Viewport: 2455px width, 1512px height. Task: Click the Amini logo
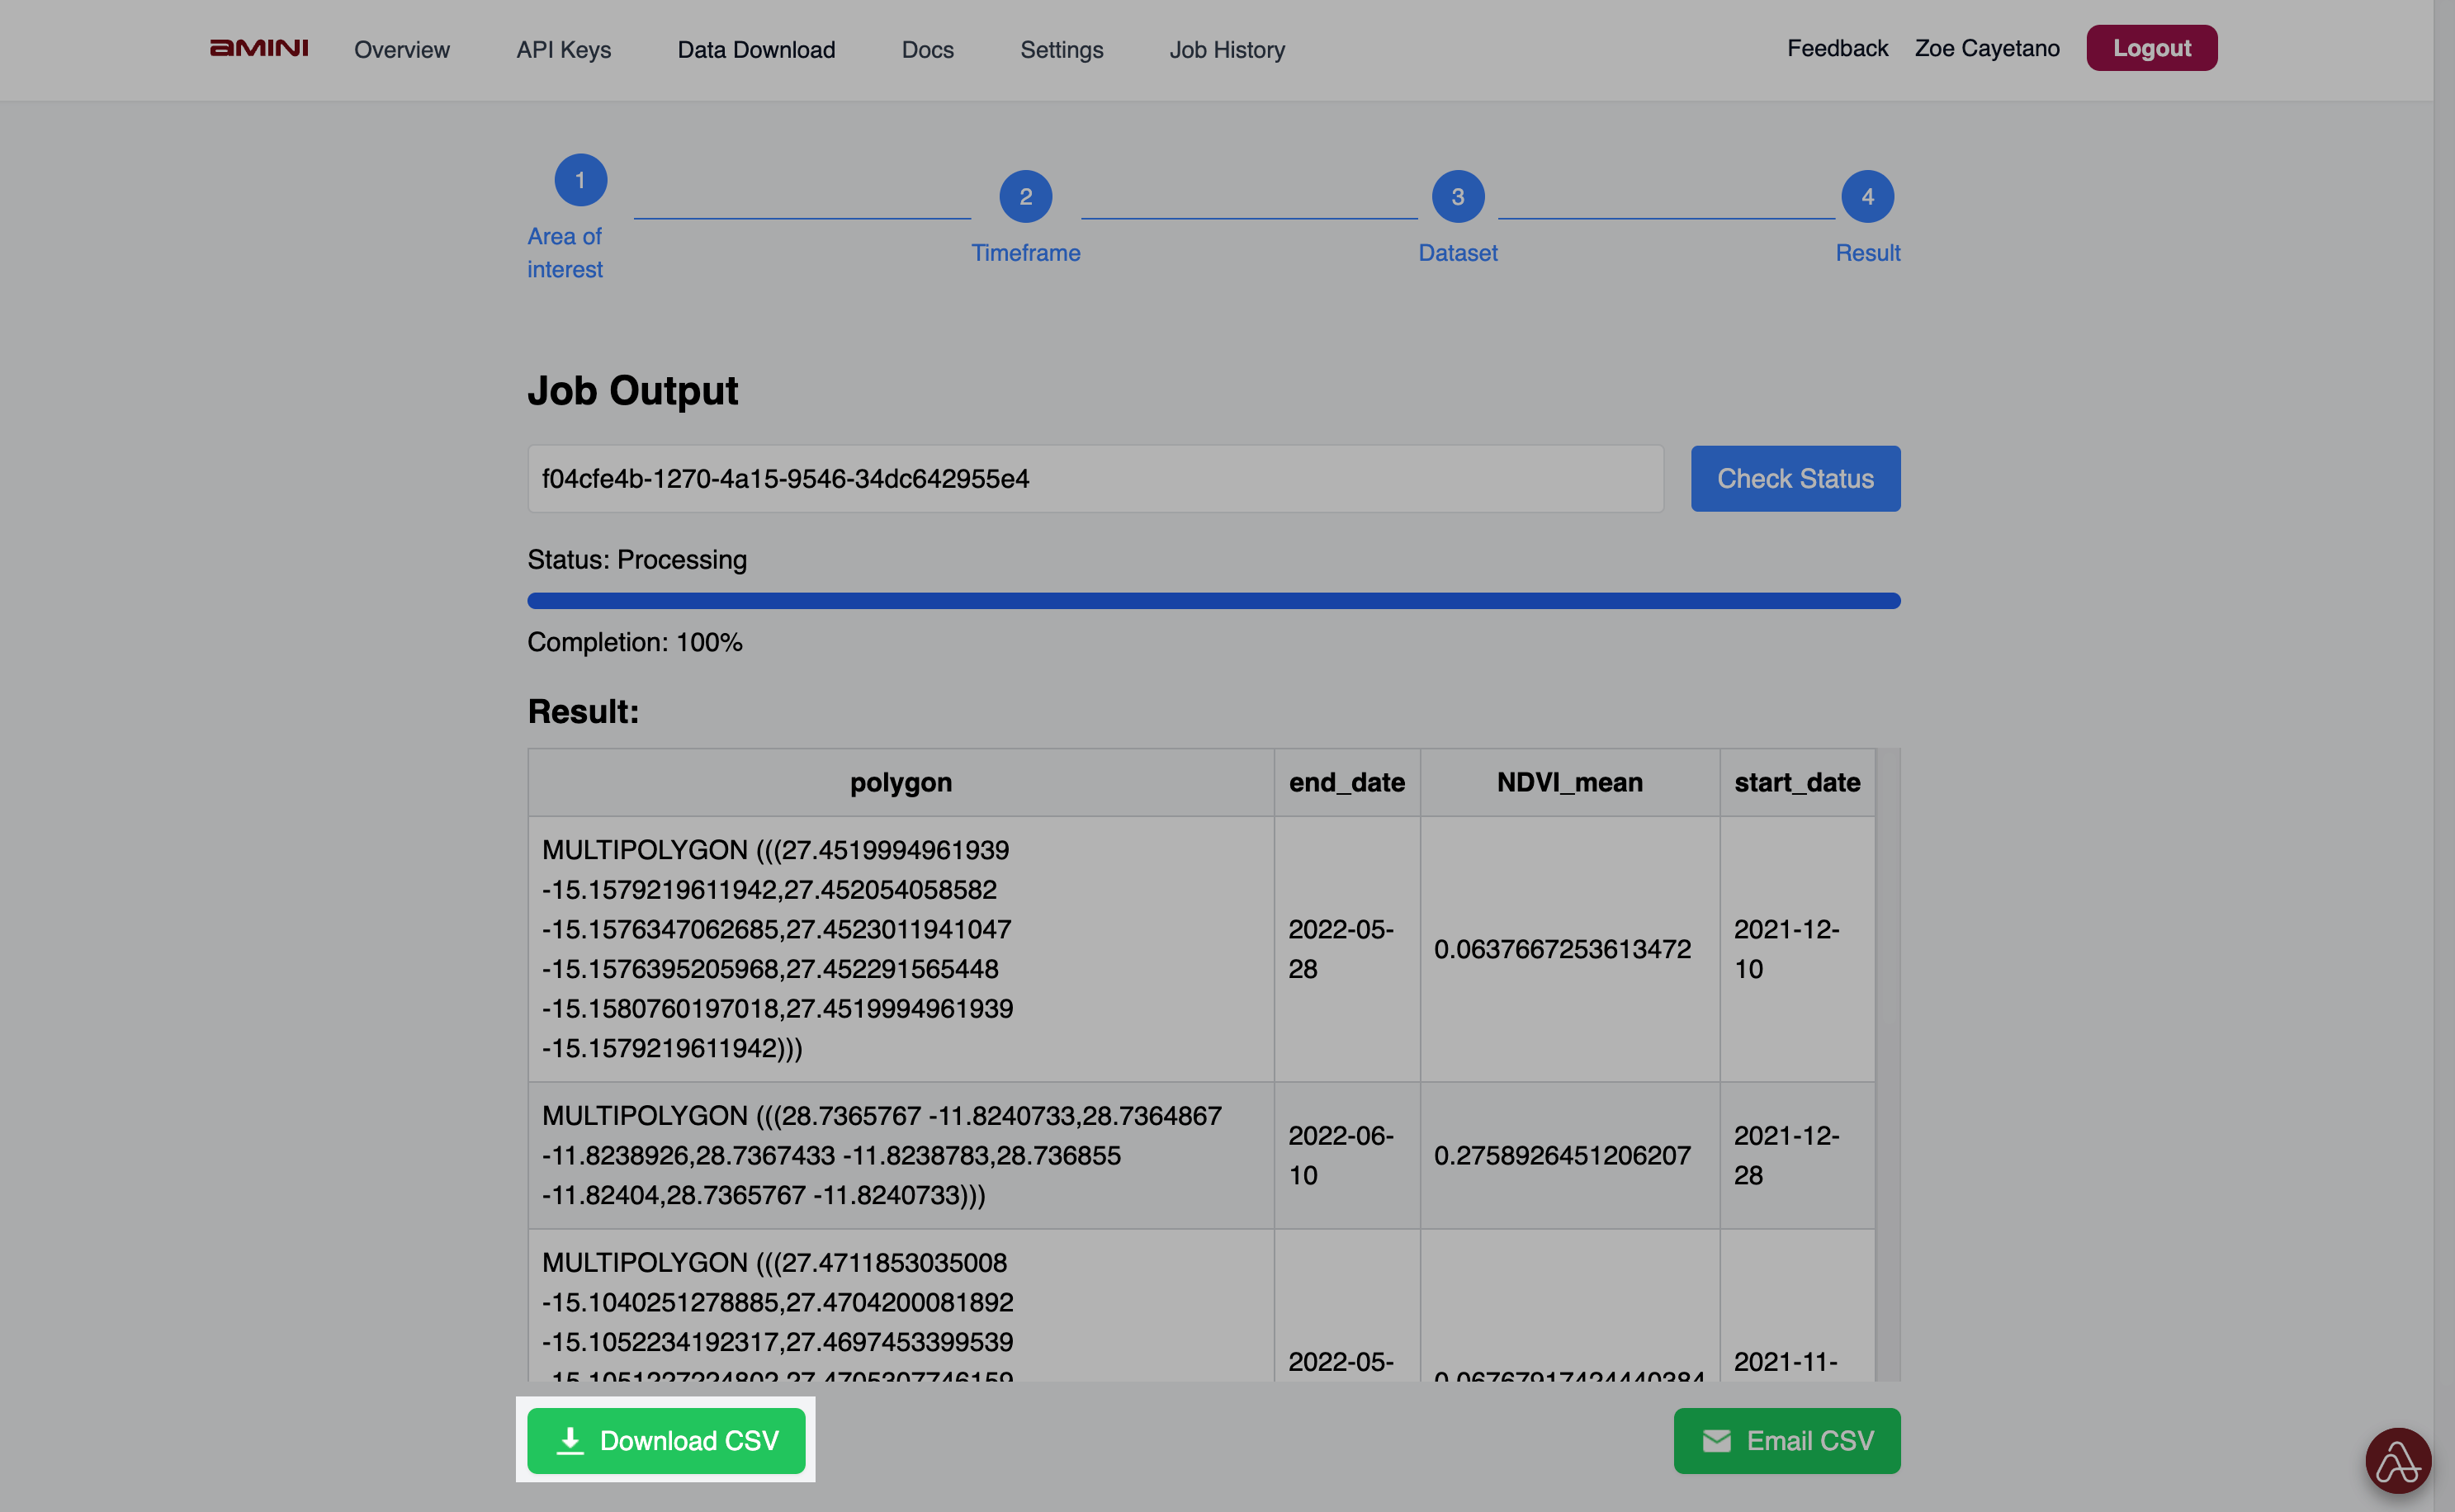[259, 48]
